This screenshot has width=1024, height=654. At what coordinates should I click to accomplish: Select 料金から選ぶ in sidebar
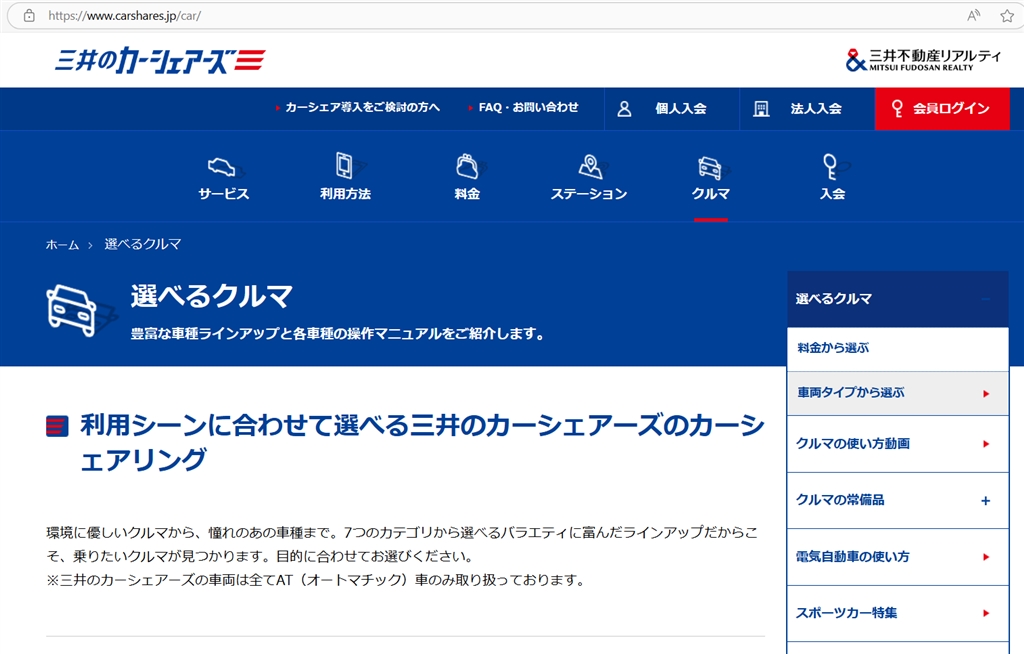pos(898,348)
